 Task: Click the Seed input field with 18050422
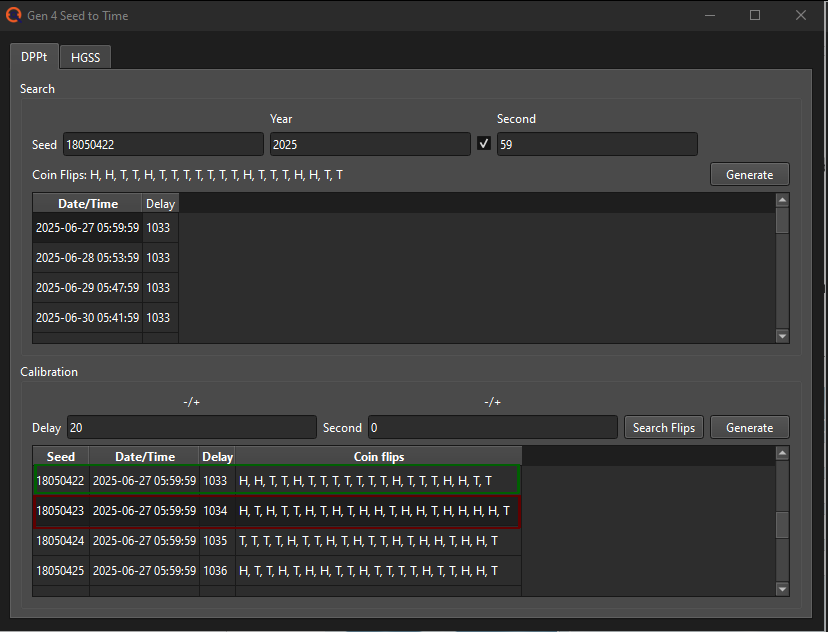coord(163,144)
